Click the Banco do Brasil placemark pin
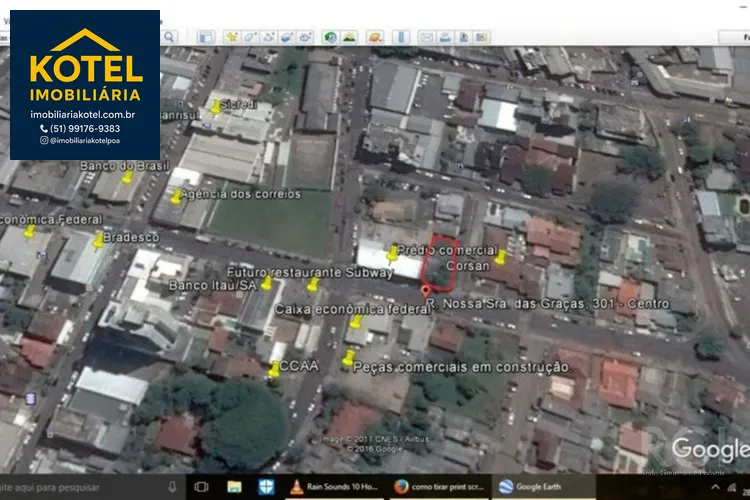 [x=127, y=178]
